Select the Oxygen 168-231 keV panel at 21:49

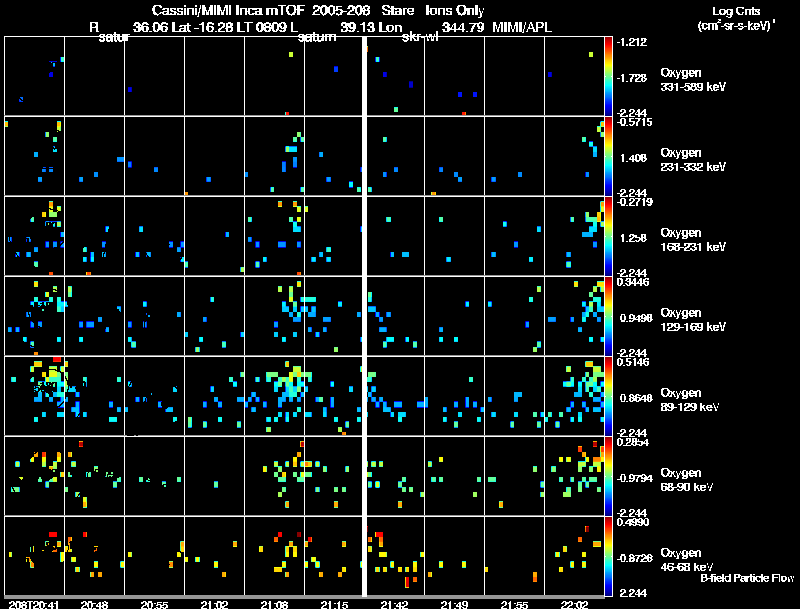(x=455, y=236)
